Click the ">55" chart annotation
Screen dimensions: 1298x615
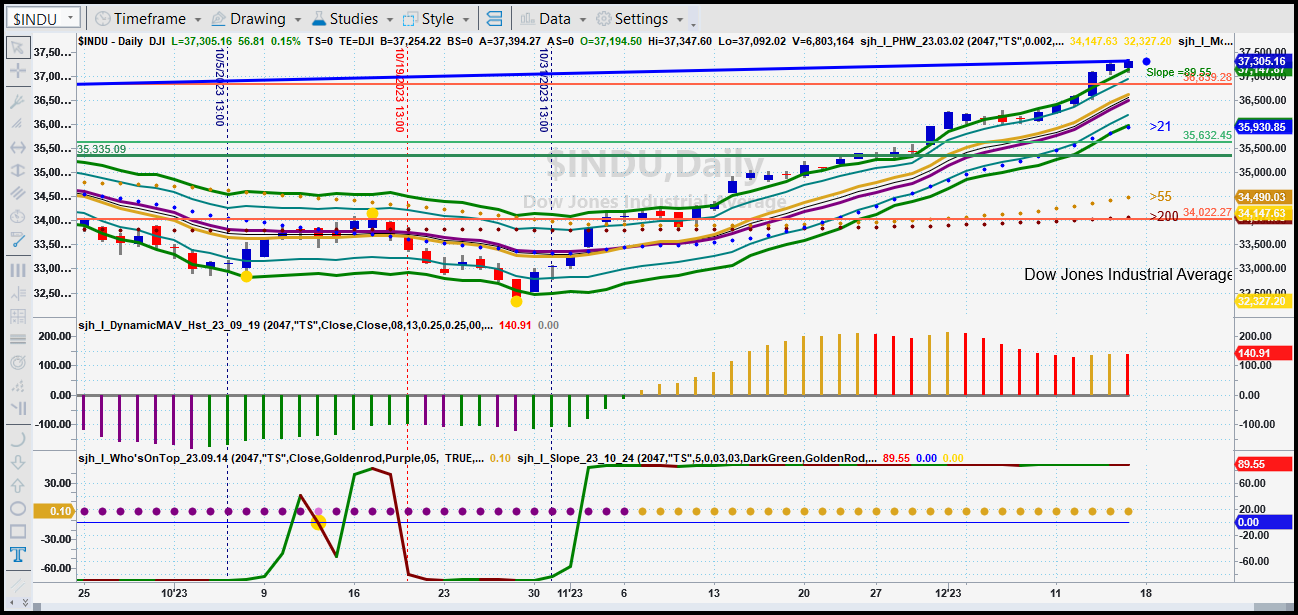[x=1160, y=197]
